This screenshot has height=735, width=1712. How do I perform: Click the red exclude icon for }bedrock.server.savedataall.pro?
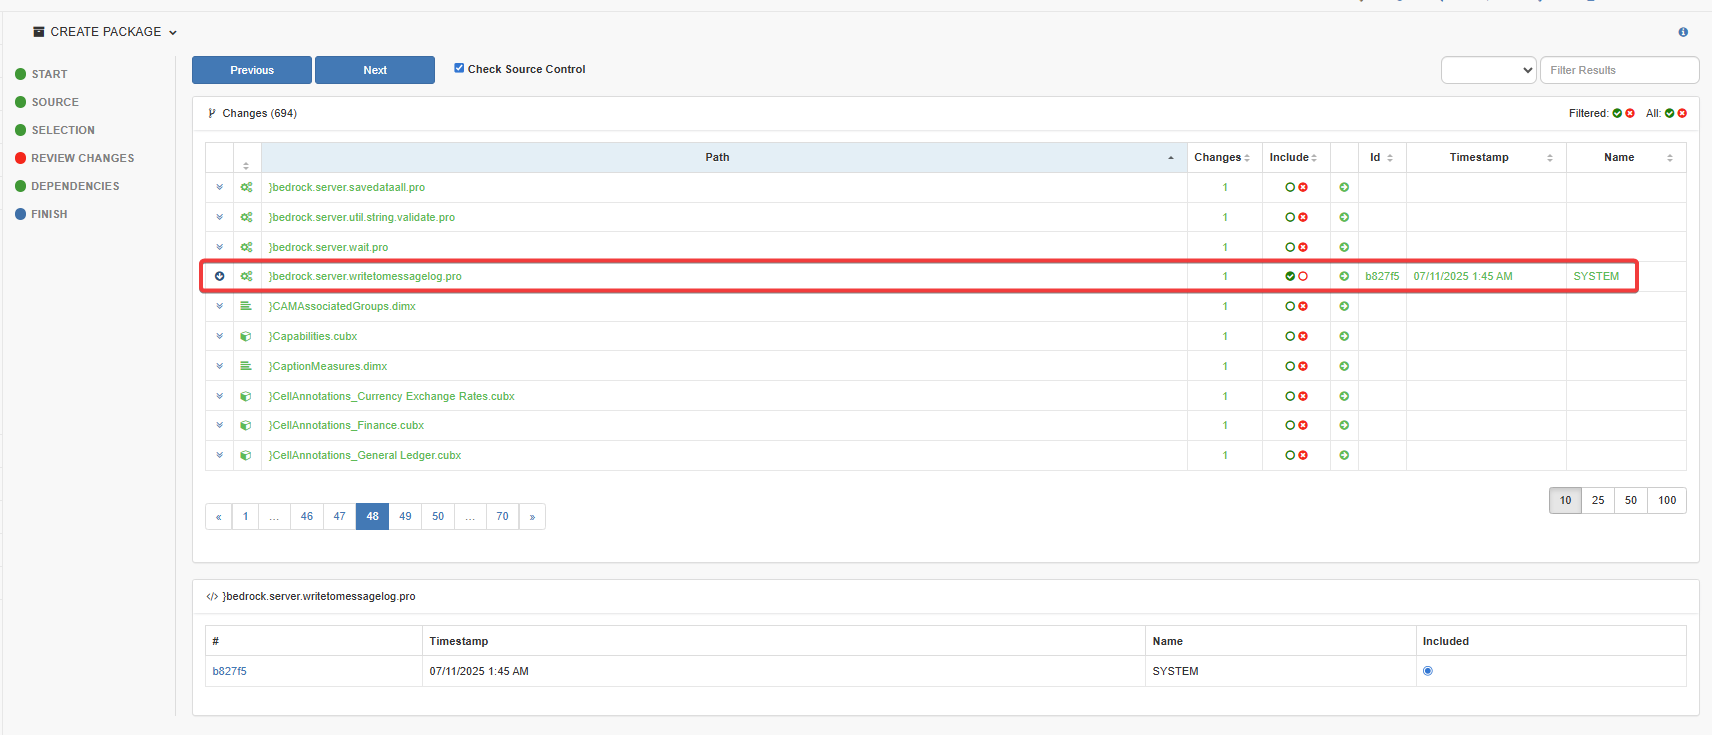(x=1303, y=187)
